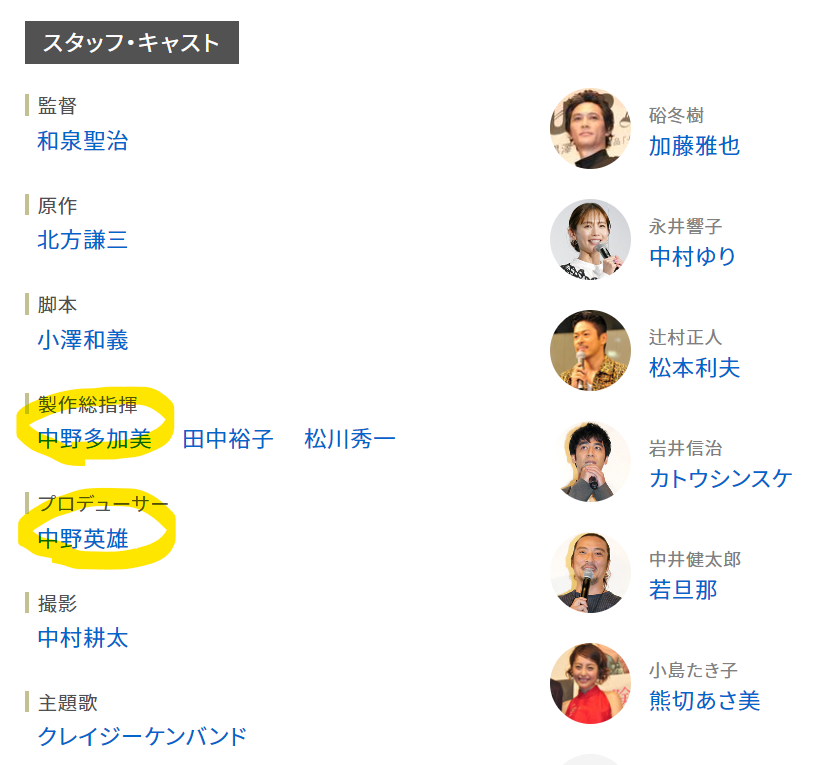
Task: Open screenwriter 小澤和義 page
Action: tap(83, 340)
